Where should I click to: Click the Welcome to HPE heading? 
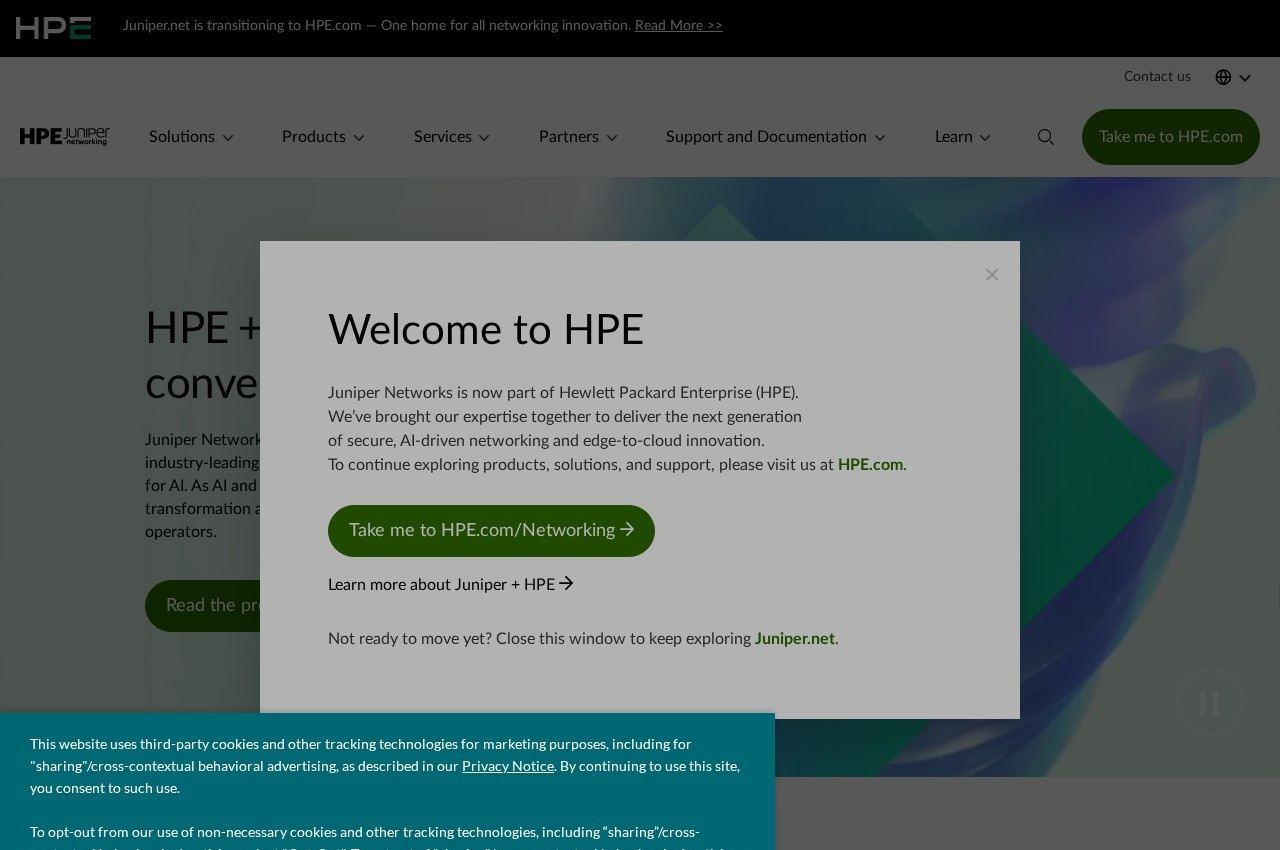486,331
